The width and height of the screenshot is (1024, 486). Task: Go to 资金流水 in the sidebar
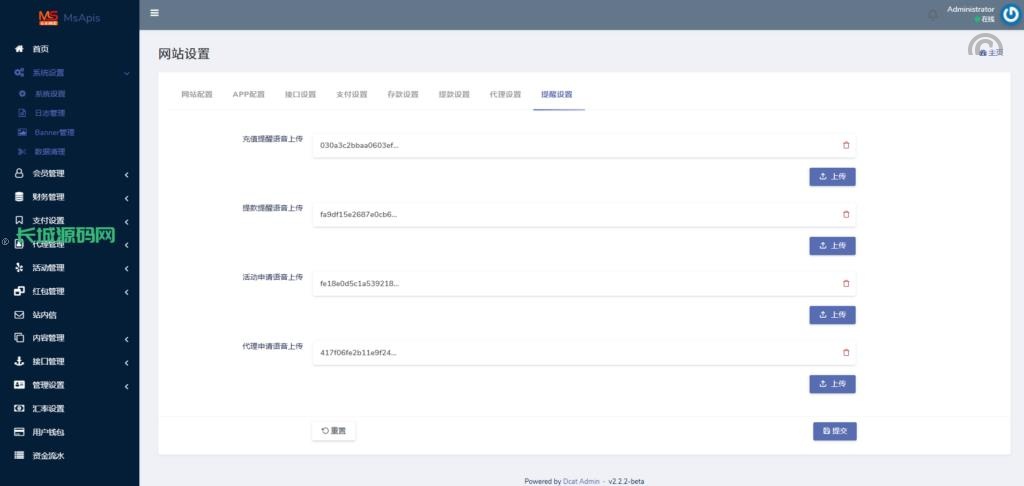[x=48, y=456]
